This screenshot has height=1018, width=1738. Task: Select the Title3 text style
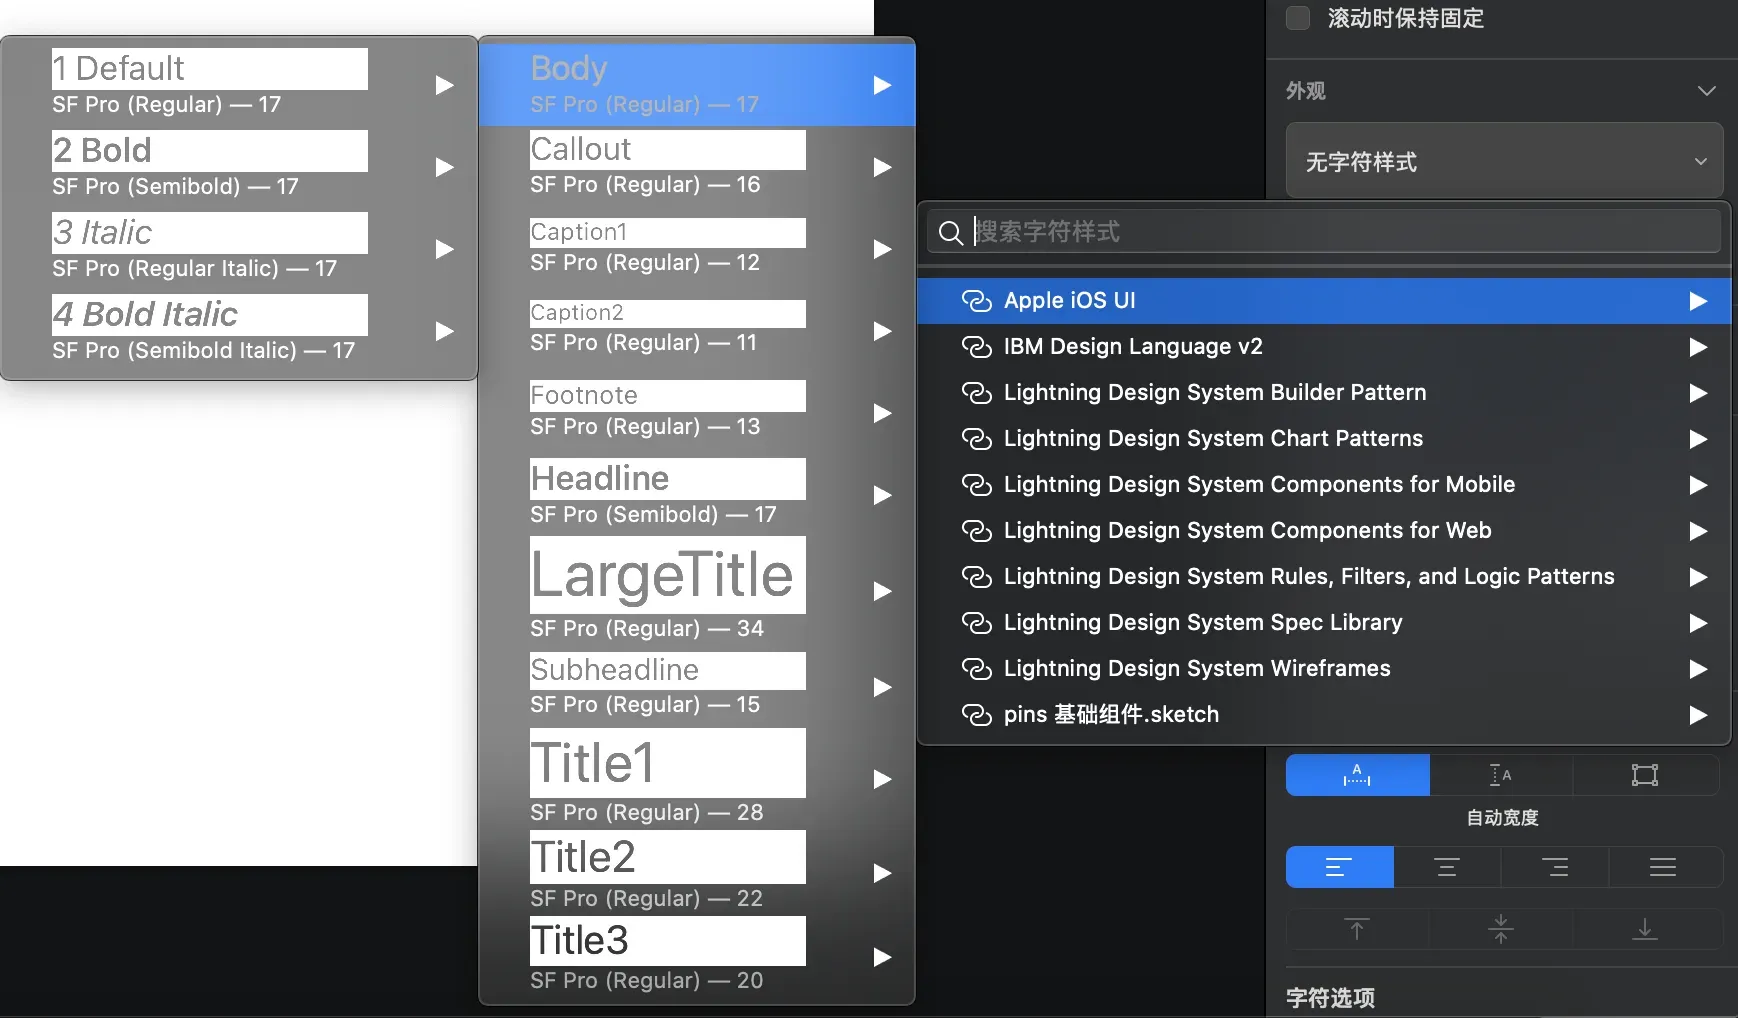click(697, 956)
